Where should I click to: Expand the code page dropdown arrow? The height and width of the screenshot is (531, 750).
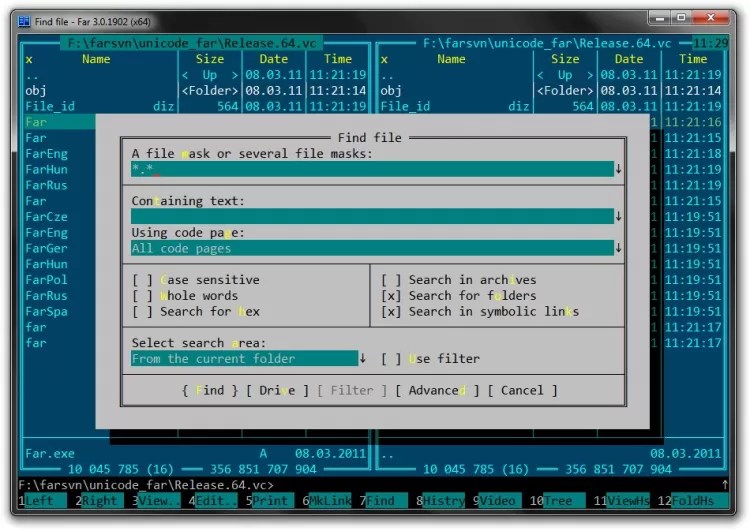click(x=618, y=248)
